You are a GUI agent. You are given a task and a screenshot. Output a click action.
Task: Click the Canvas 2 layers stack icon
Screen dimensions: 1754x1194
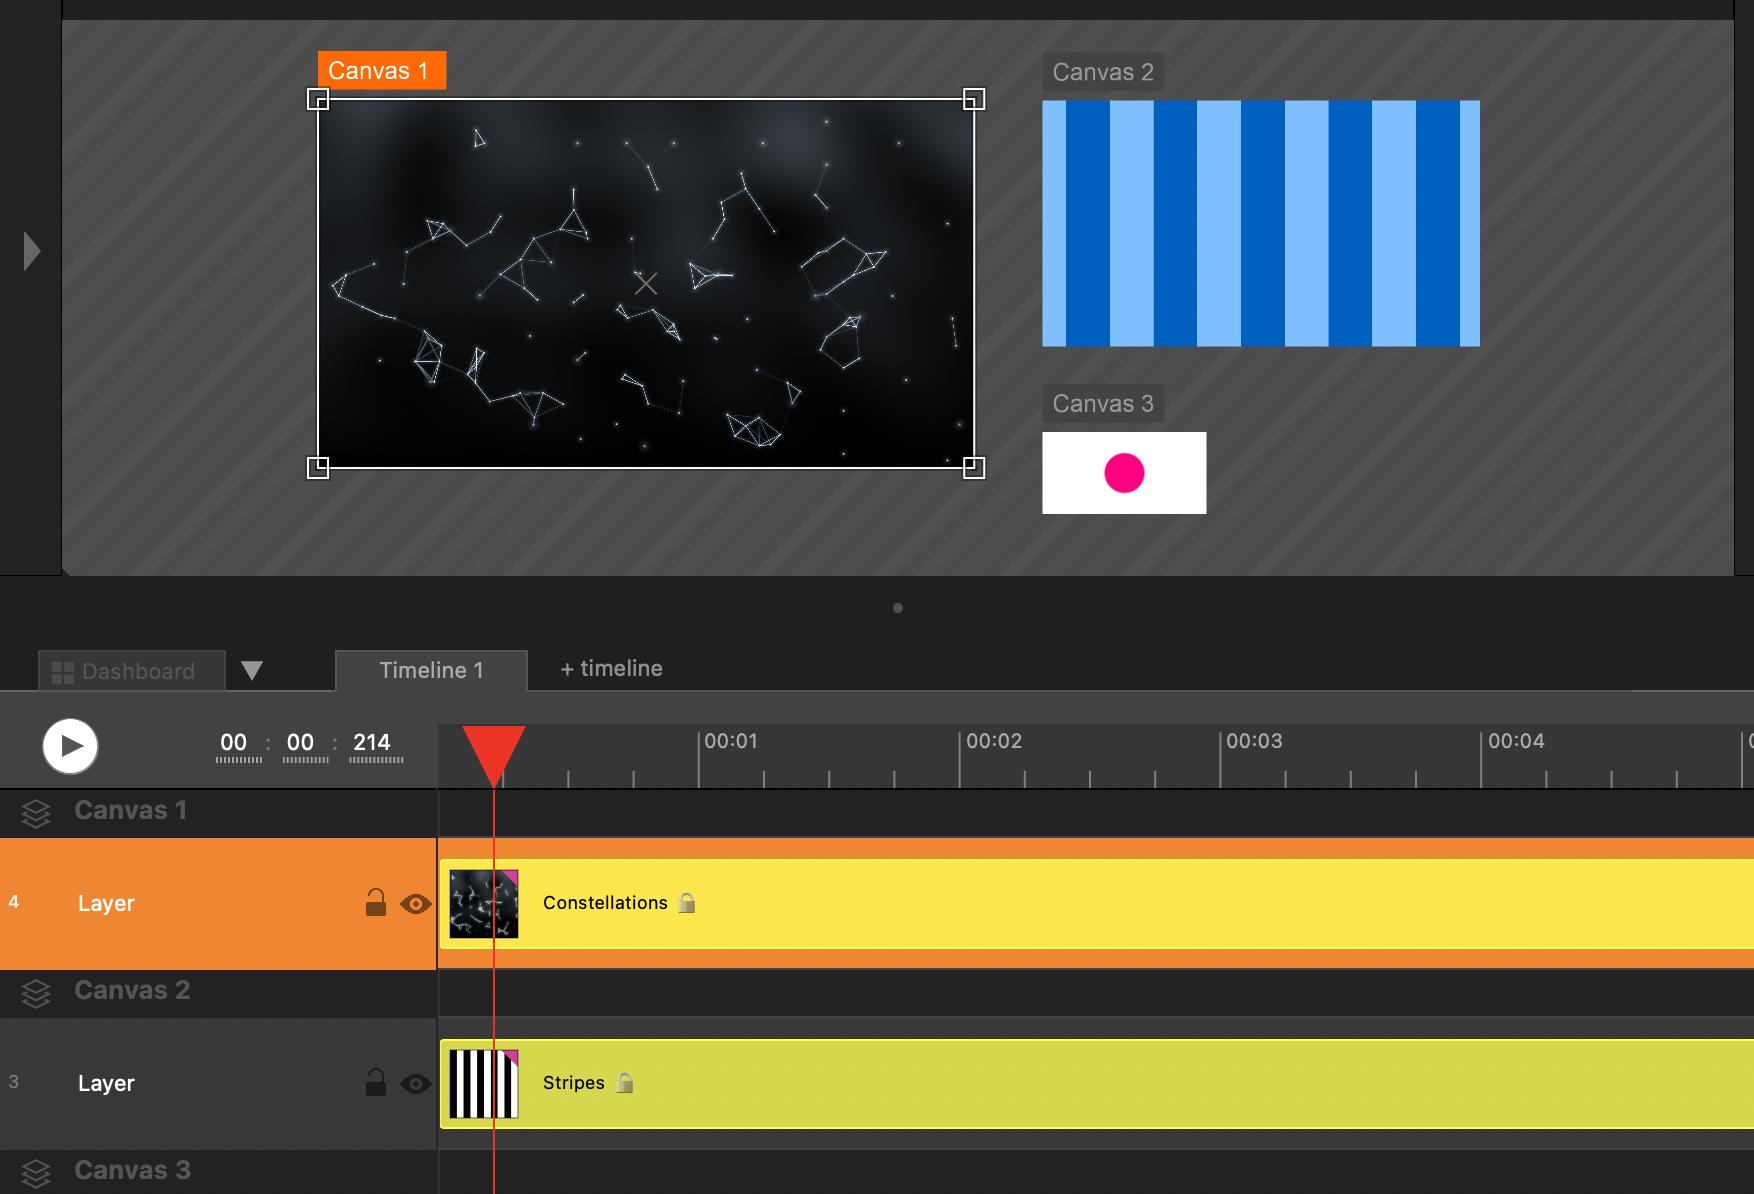pyautogui.click(x=36, y=993)
